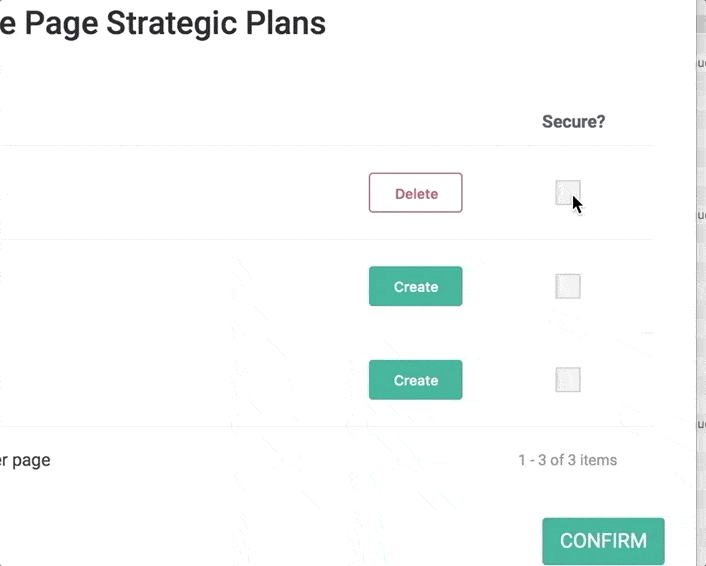Click the Delete button in first row
This screenshot has width=706, height=566.
pyautogui.click(x=415, y=193)
